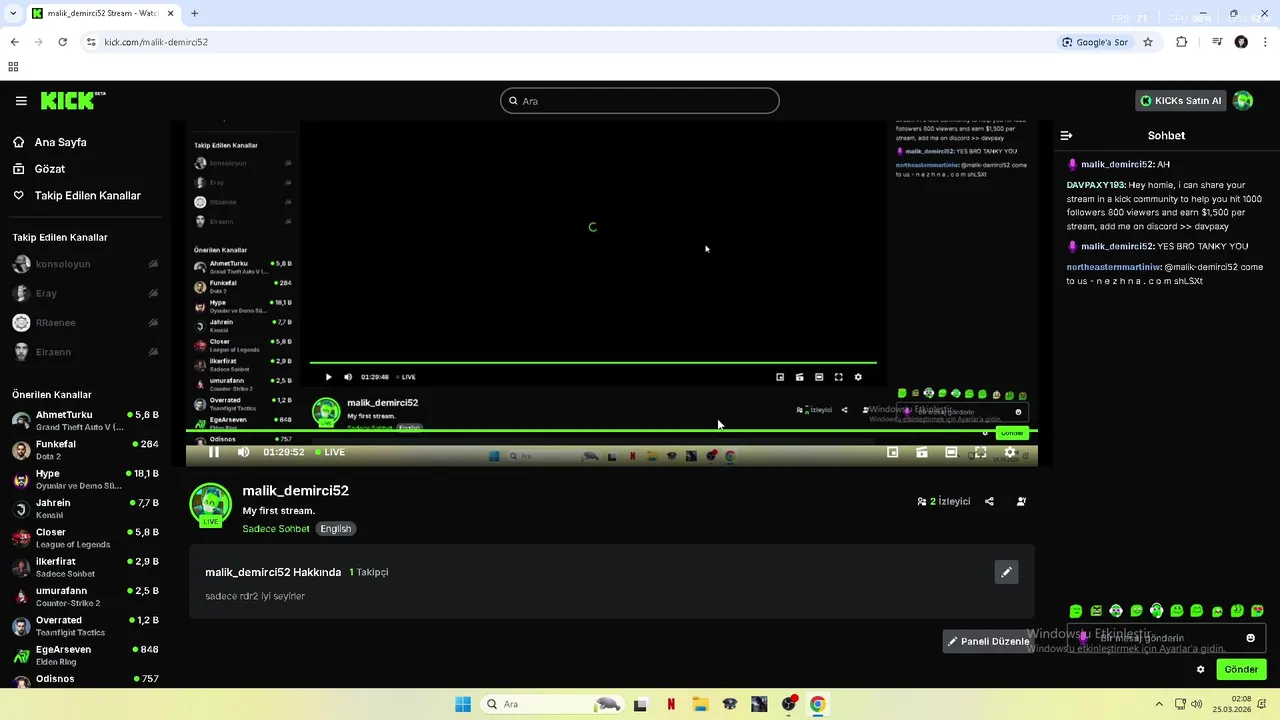Open followed channel RRaenee
1280x720 pixels.
(x=85, y=323)
